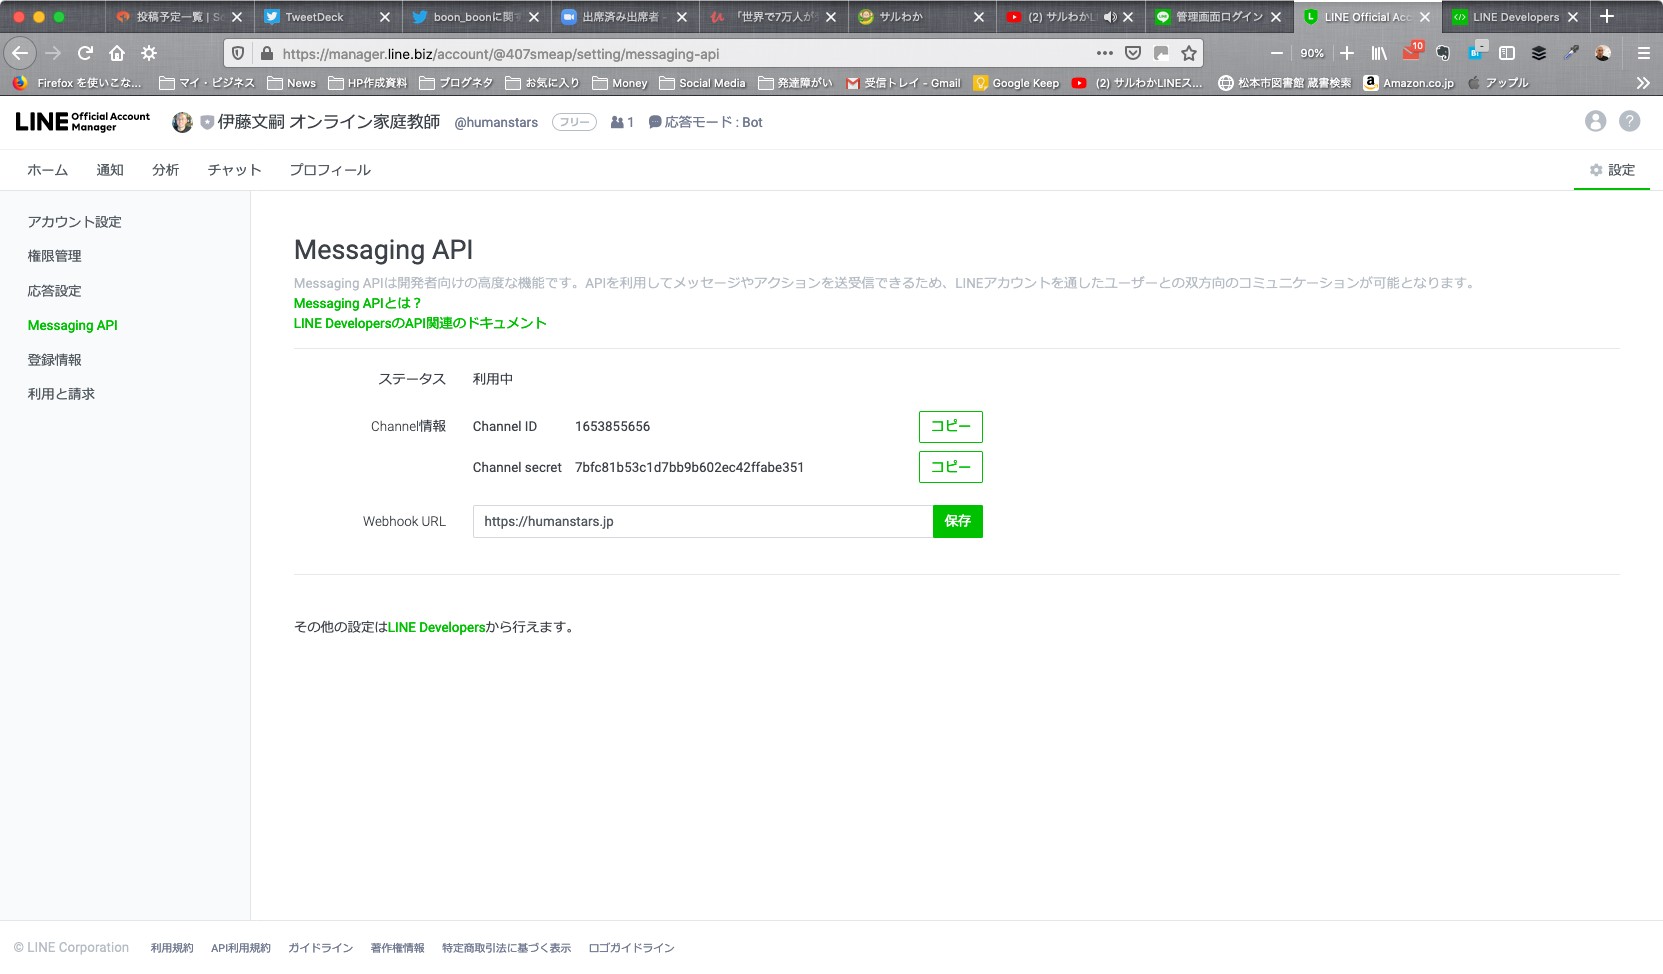Go back with the browser back arrow
The width and height of the screenshot is (1663, 974).
coord(20,53)
